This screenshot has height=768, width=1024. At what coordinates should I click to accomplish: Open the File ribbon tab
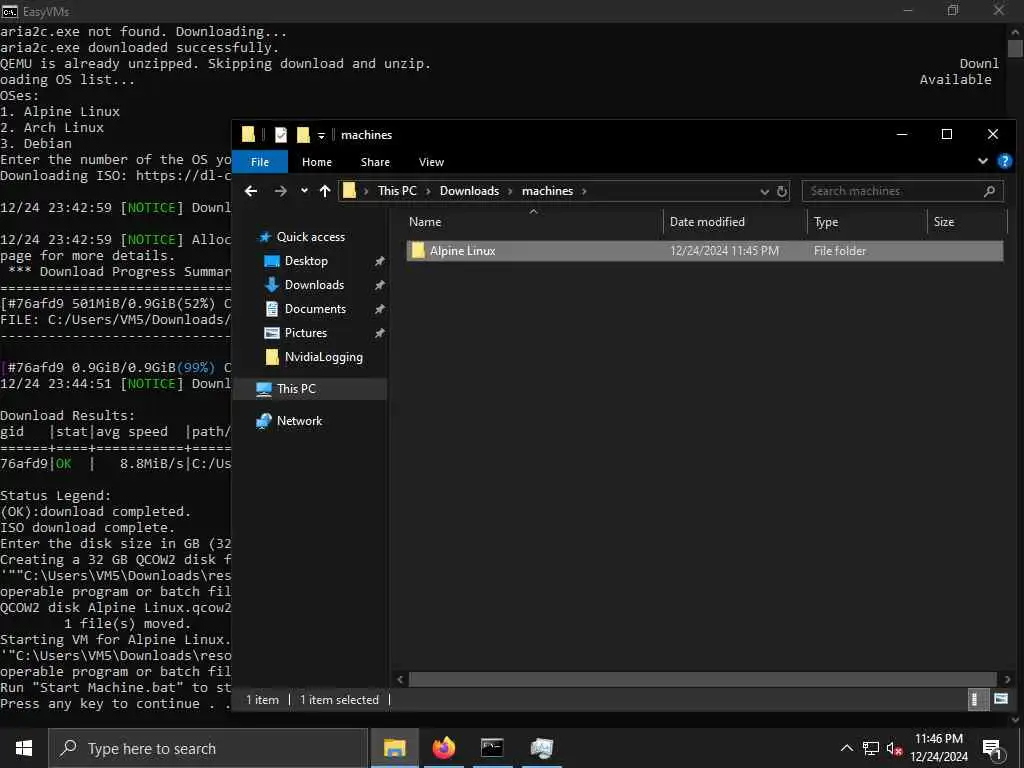click(260, 162)
